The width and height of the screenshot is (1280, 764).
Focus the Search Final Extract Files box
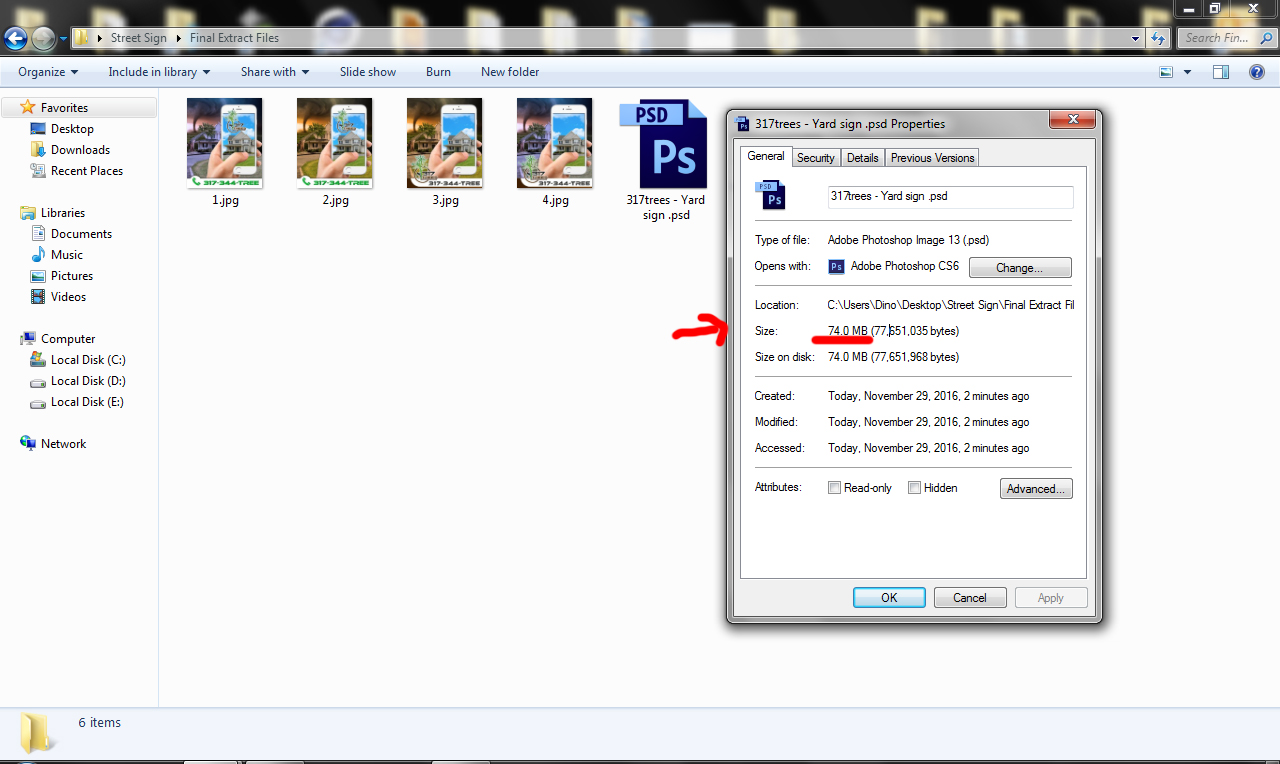point(1226,38)
